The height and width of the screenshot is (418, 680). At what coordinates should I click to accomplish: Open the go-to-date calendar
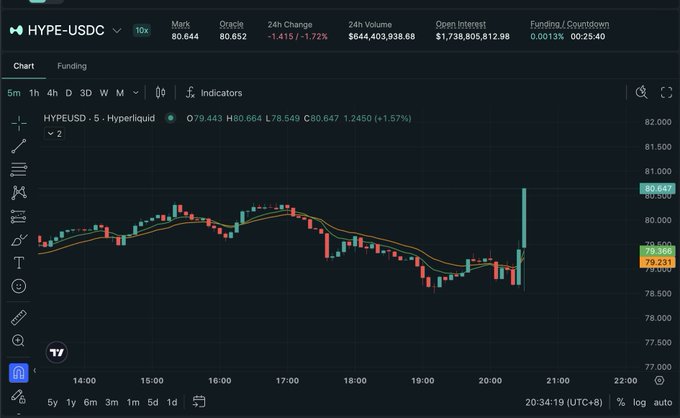[x=199, y=402]
